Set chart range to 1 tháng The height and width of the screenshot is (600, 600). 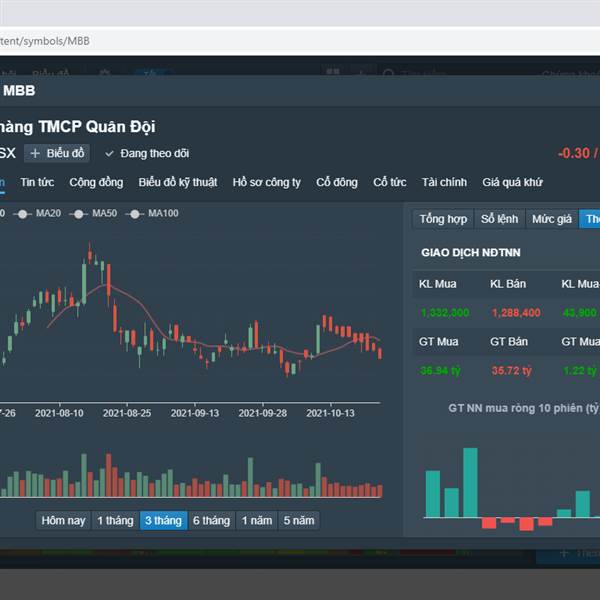coord(115,520)
